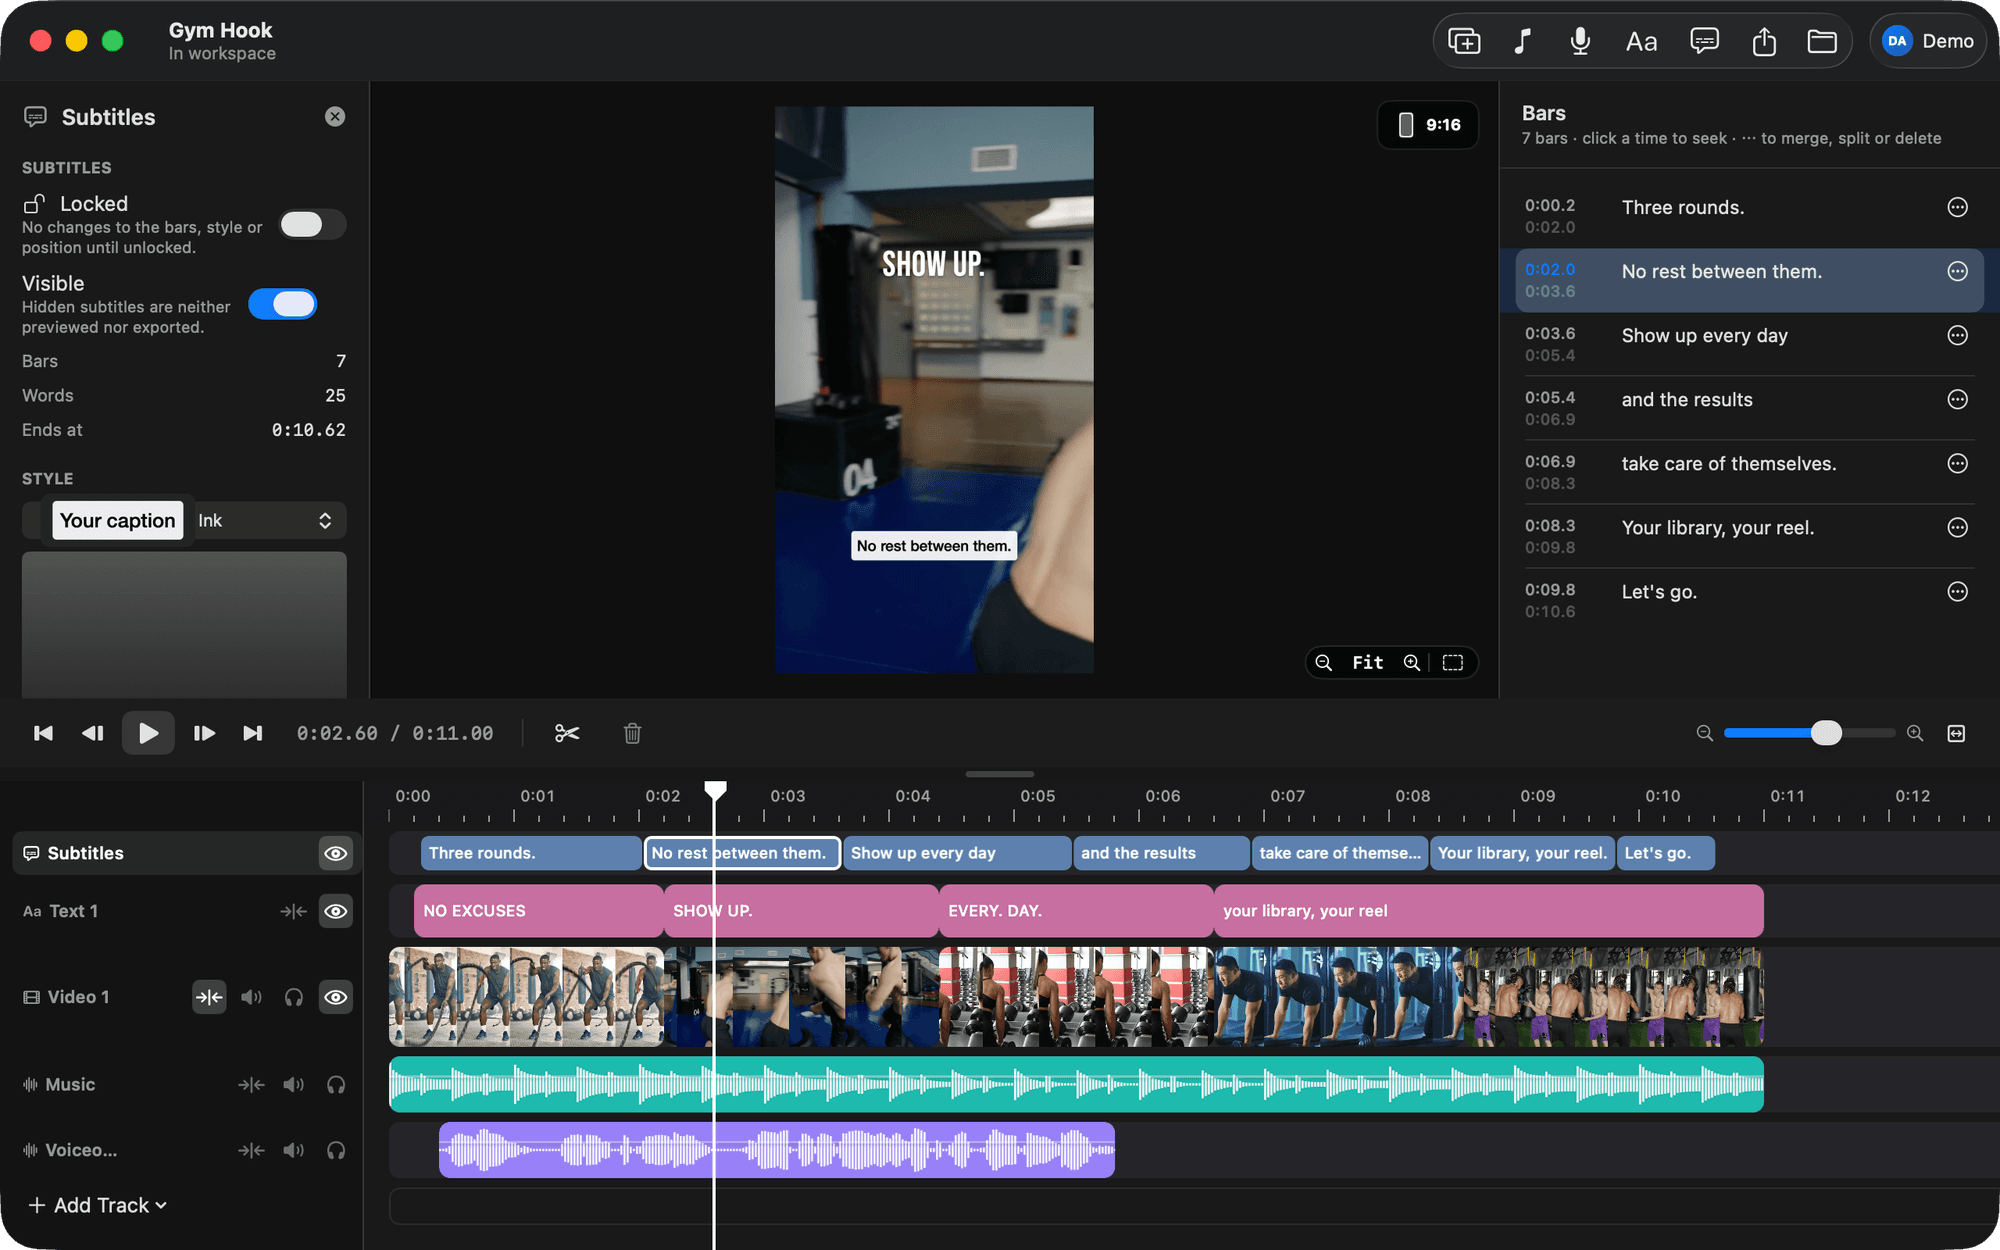Toggle snapping on Video 1 track

(x=209, y=997)
